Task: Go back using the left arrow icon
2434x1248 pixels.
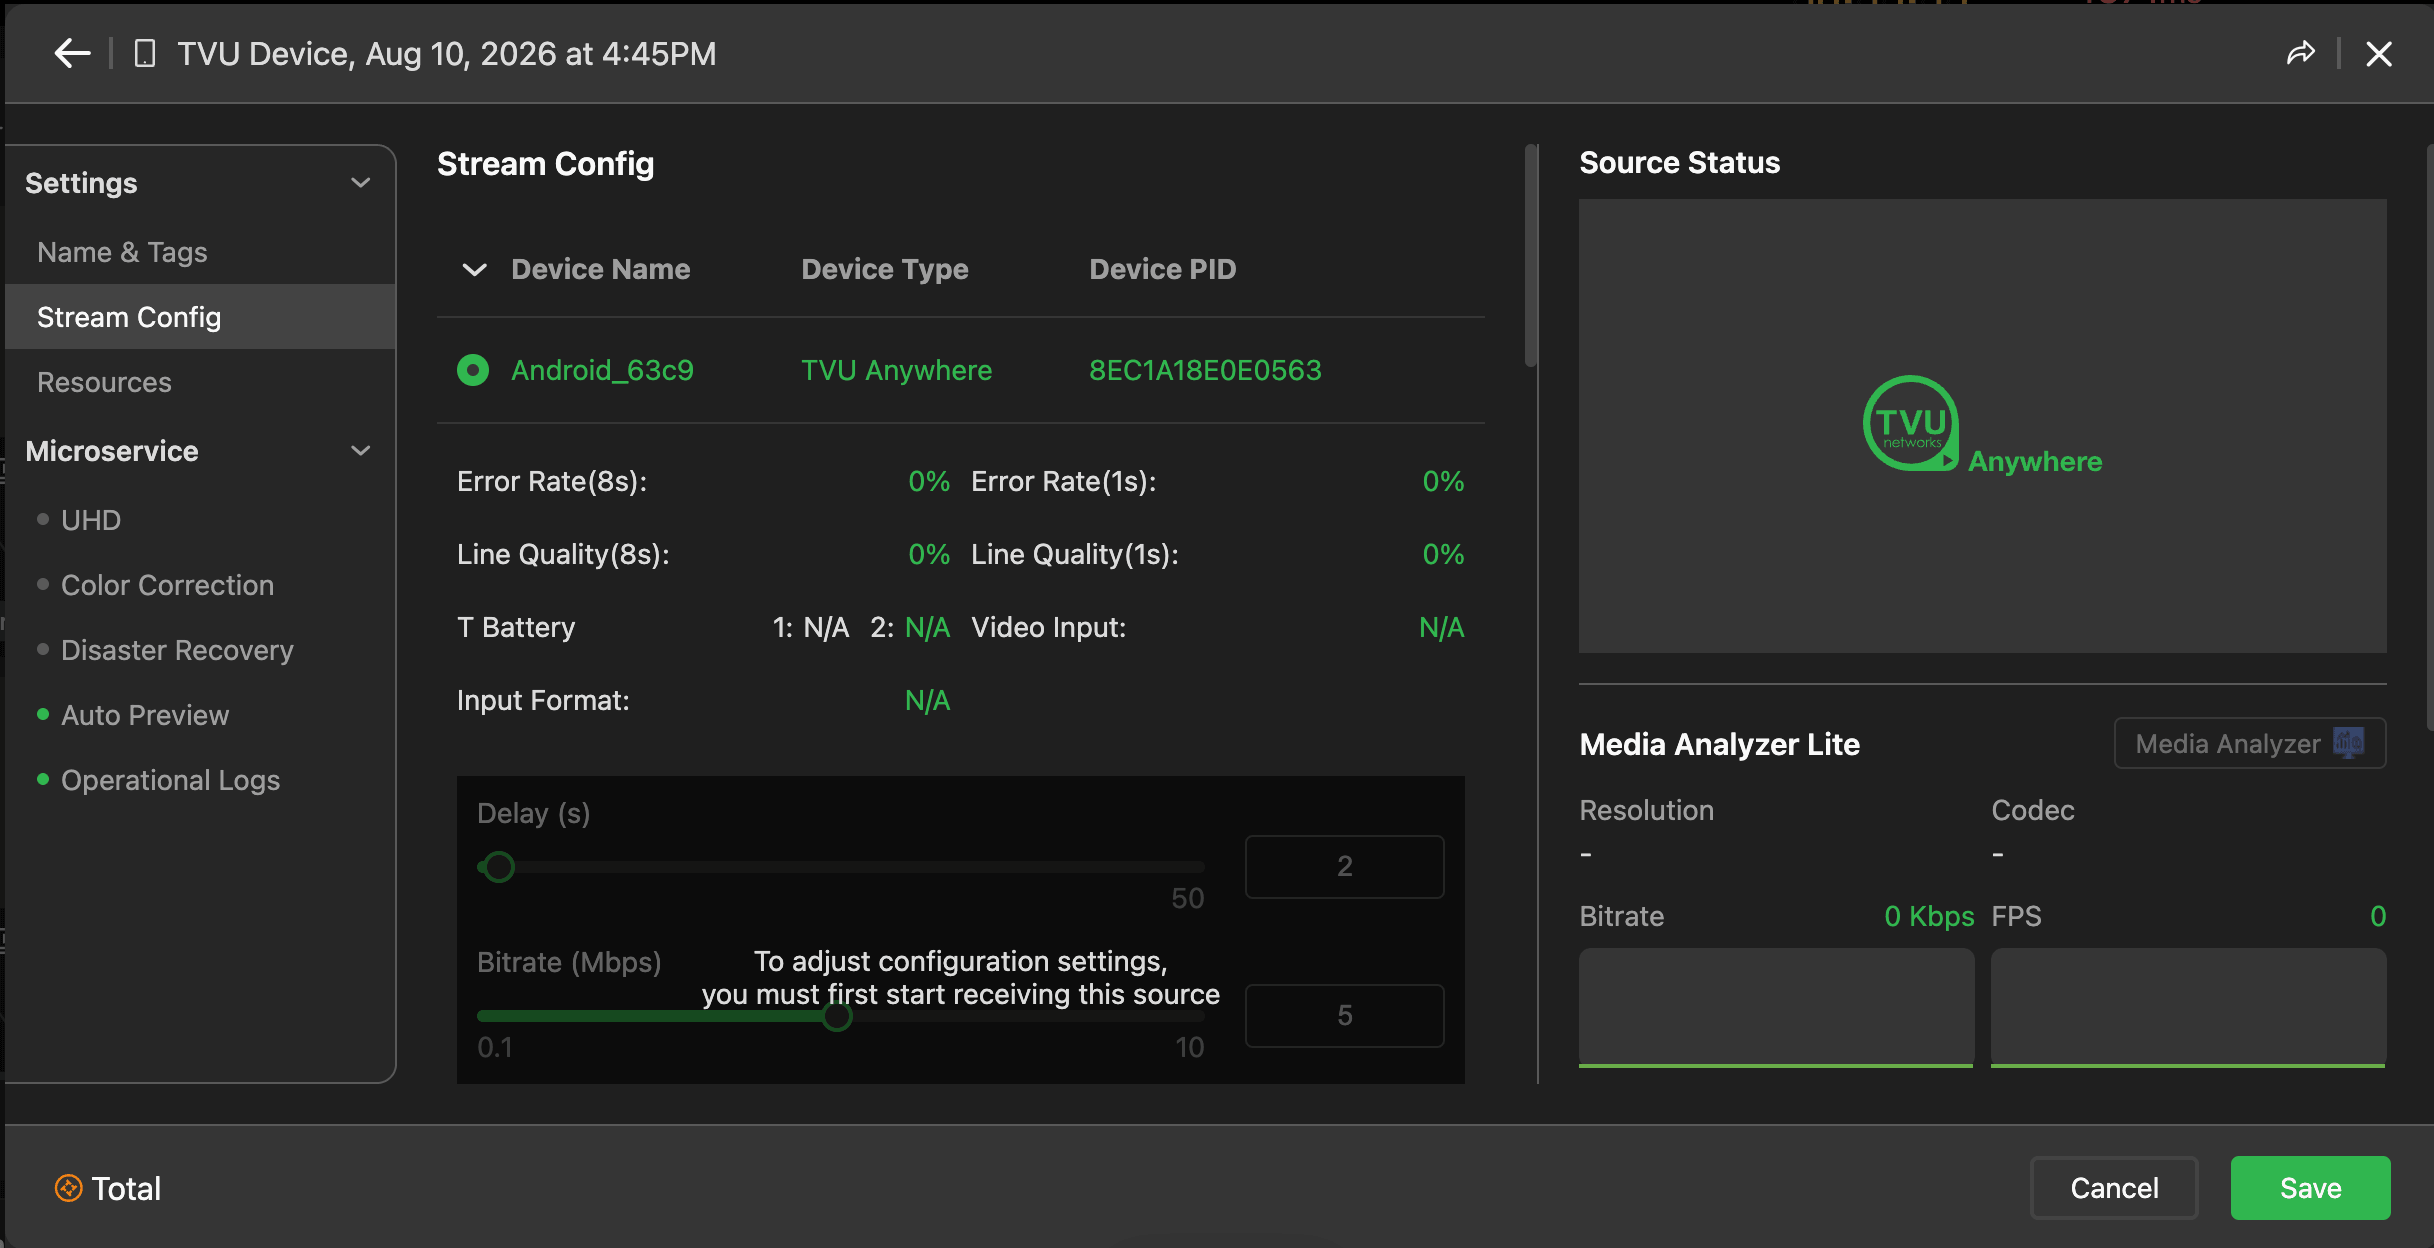Action: [x=72, y=53]
